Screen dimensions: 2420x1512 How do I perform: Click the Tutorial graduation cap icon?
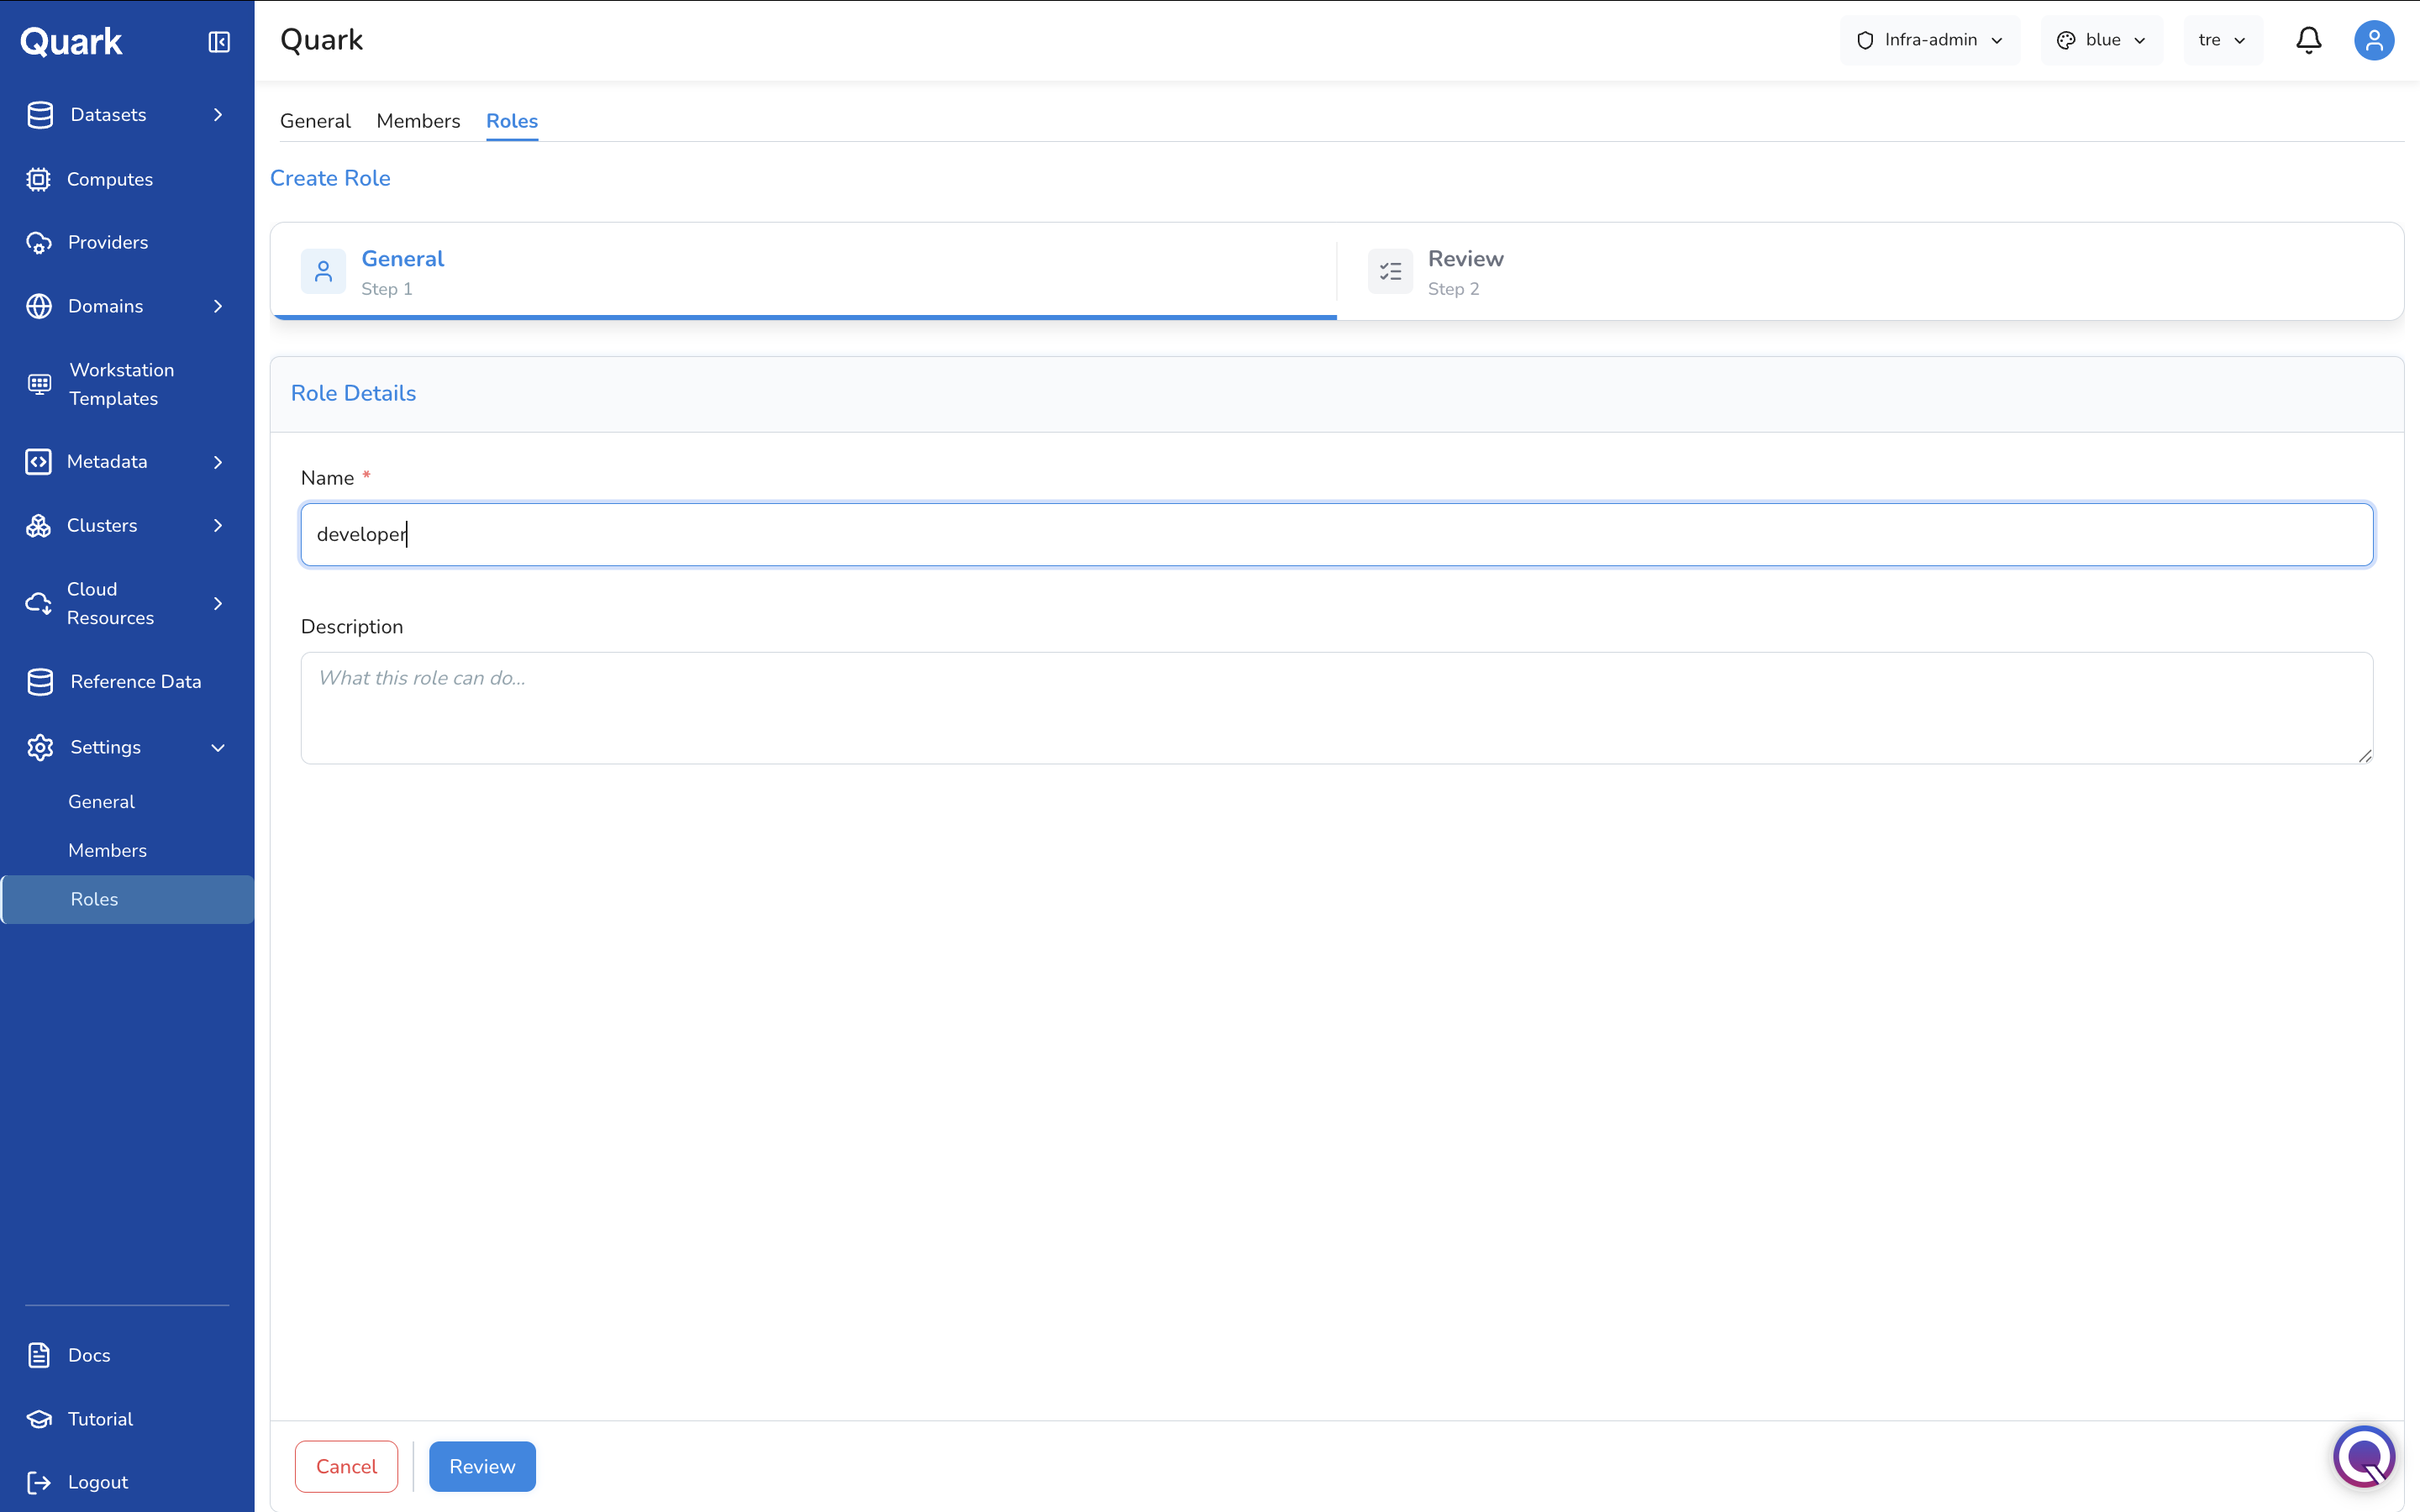click(39, 1419)
